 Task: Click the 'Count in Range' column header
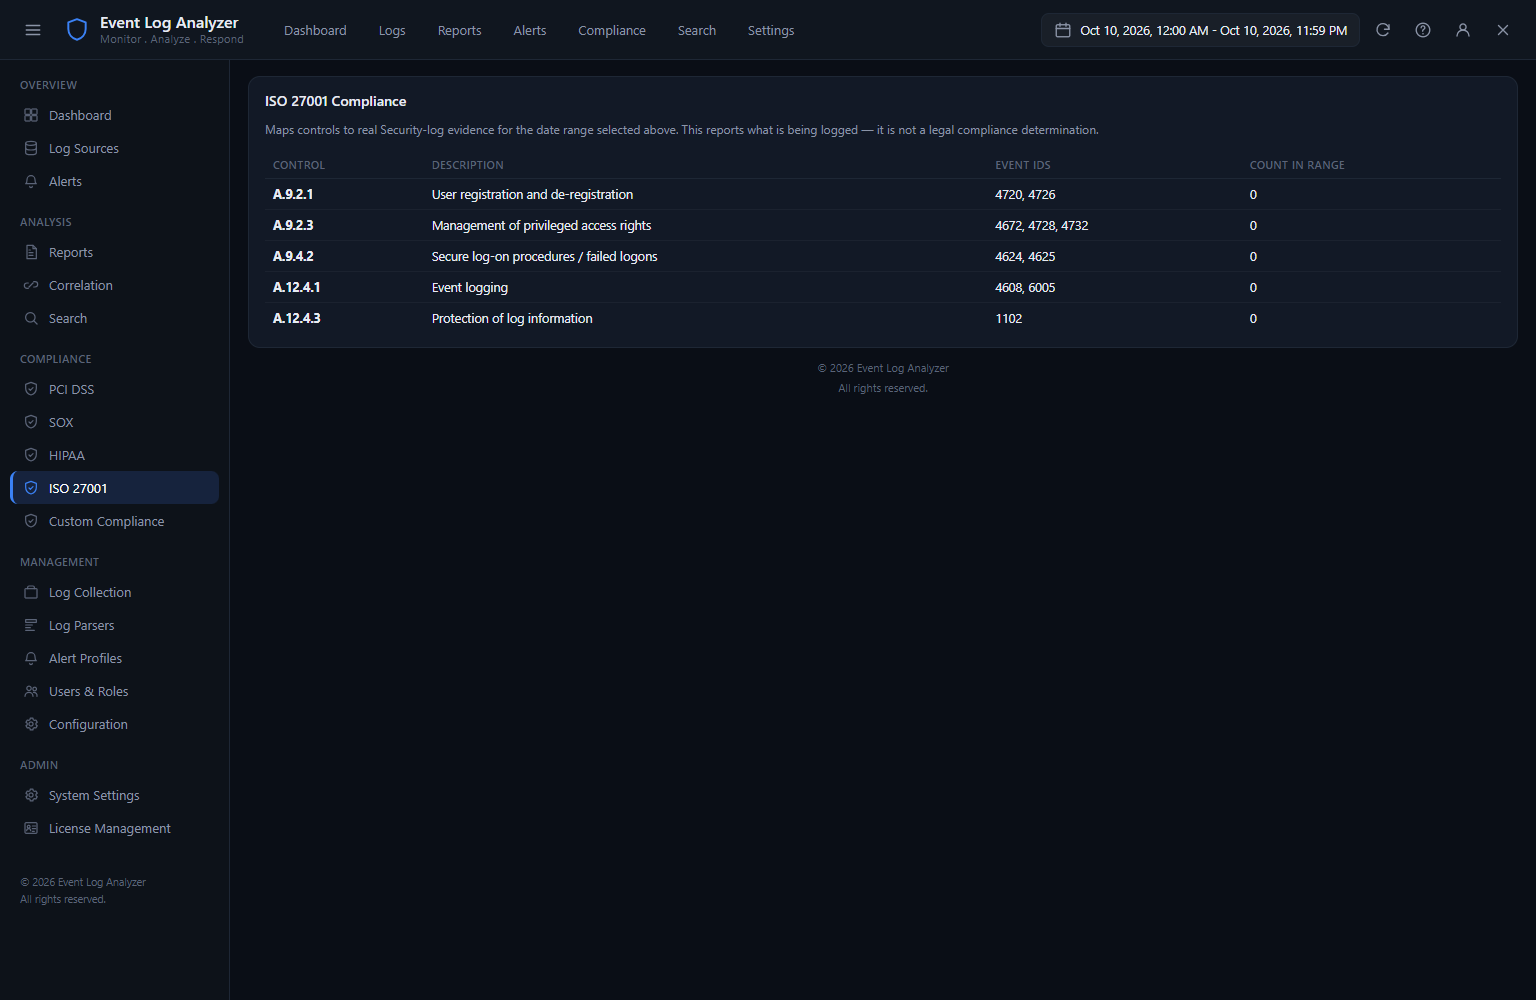point(1297,165)
